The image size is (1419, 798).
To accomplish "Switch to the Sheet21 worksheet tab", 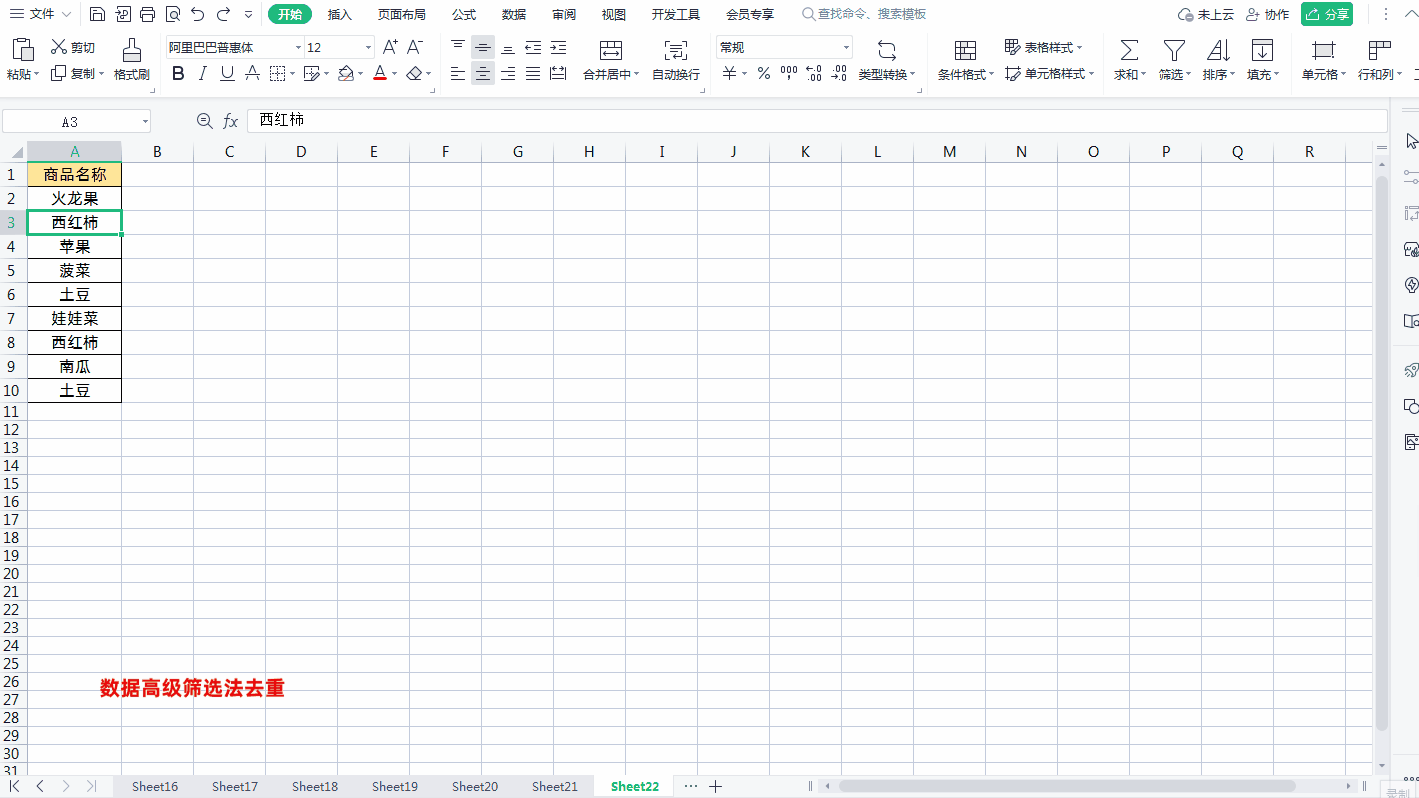I will (554, 786).
